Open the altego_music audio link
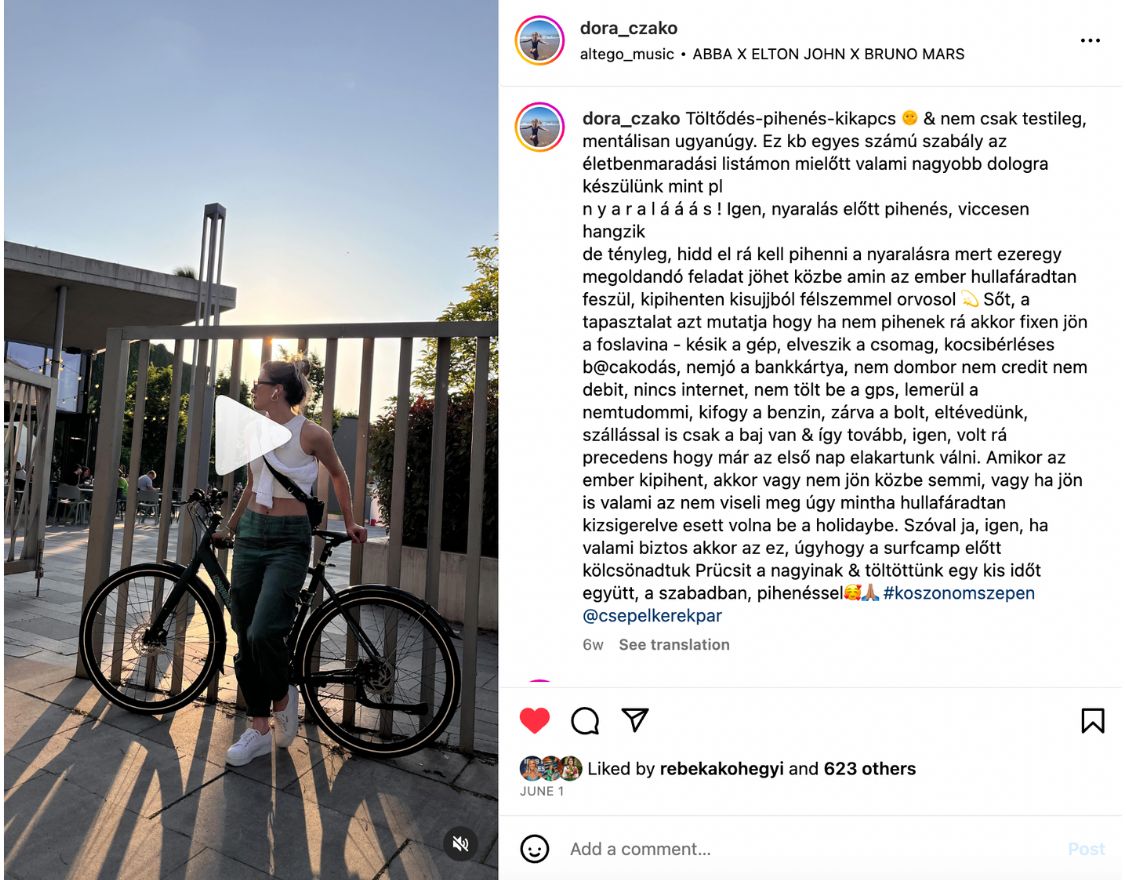 tap(627, 54)
